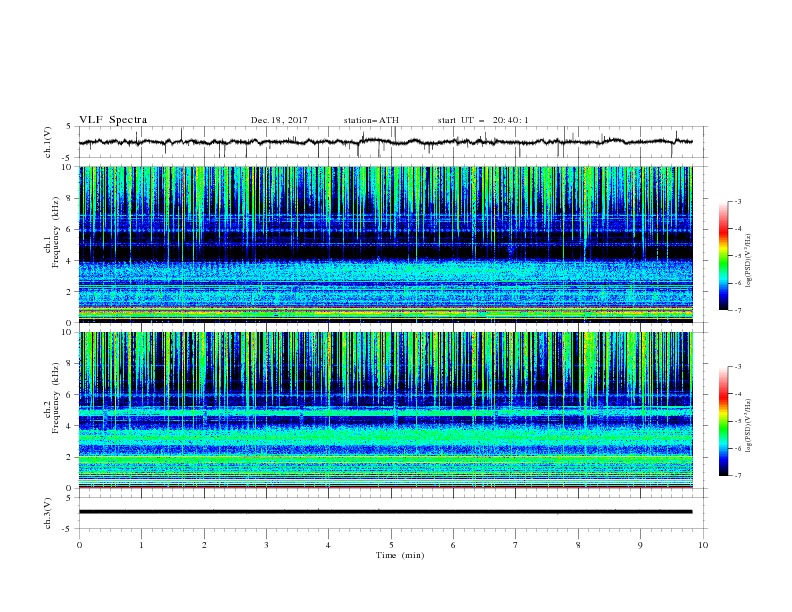
Task: Click tick label "10" on the Time axis
Action: click(703, 545)
